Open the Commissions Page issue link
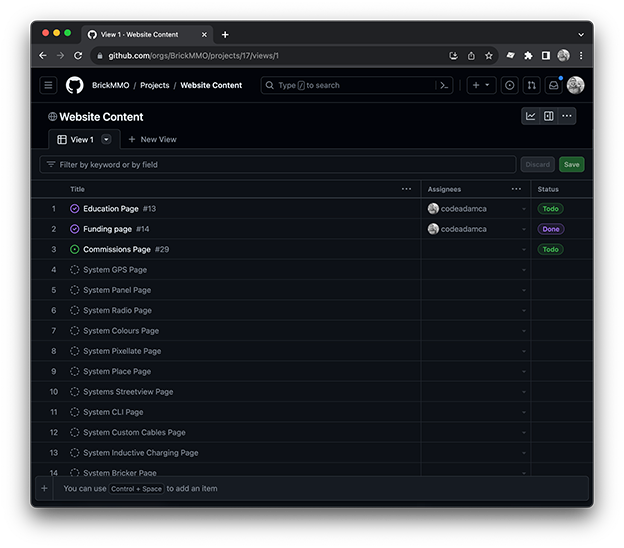Screen dimensions: 624x548 (x=117, y=249)
